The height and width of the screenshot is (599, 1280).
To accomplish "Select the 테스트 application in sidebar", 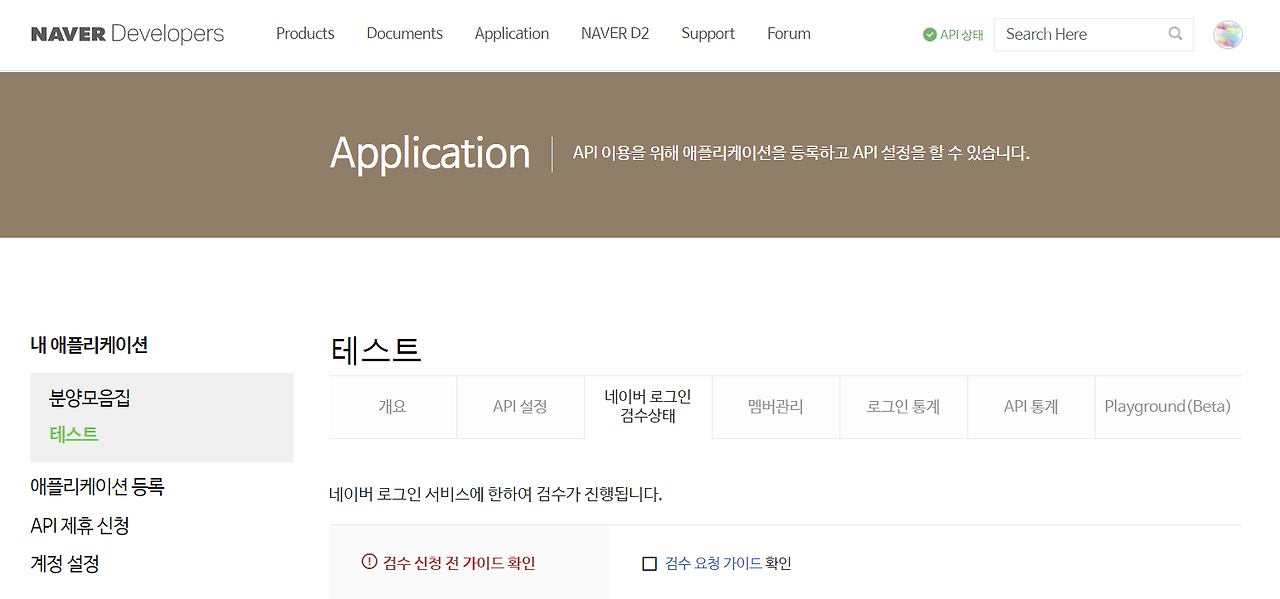I will click(75, 434).
